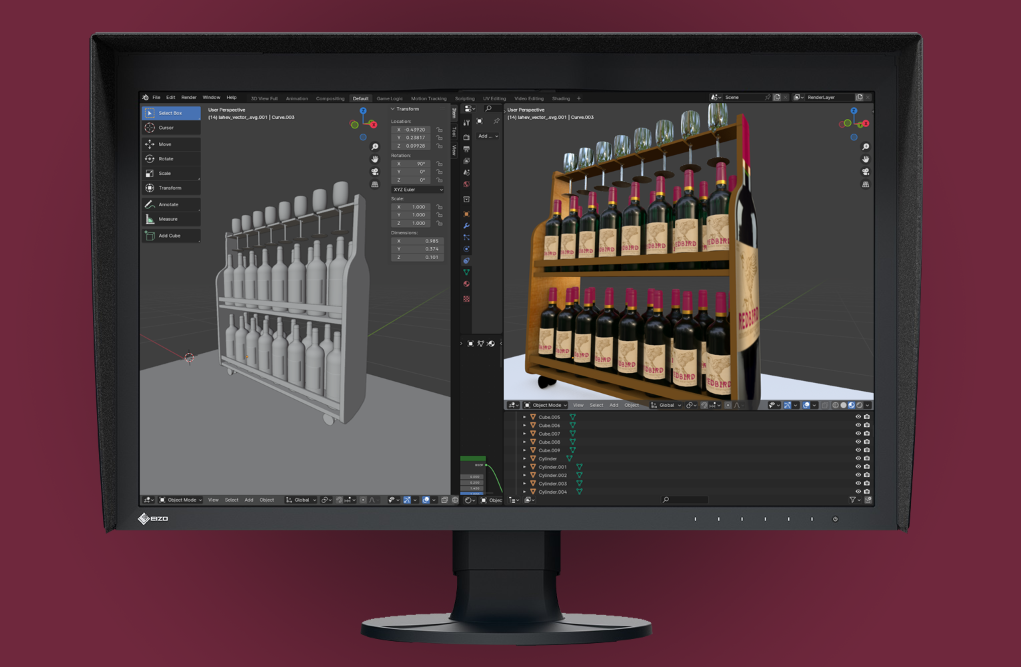Toggle snapping magnet in the right viewport header

point(704,405)
